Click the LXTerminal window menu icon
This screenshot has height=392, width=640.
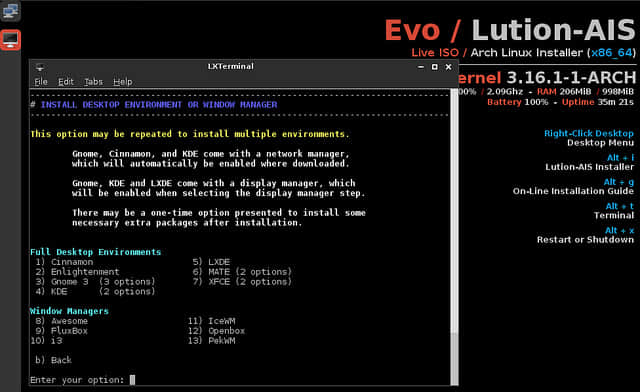tap(40, 67)
